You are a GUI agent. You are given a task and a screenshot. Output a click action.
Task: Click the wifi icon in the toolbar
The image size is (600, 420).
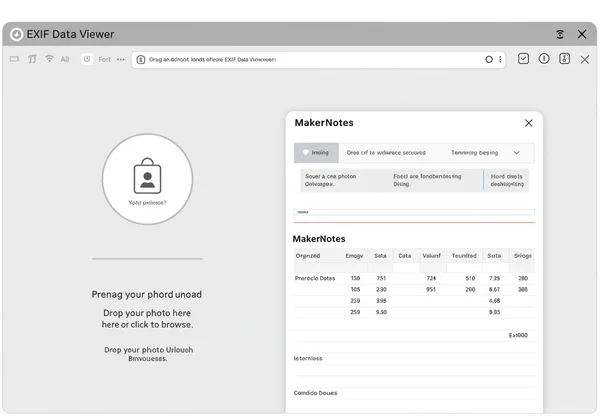[49, 59]
